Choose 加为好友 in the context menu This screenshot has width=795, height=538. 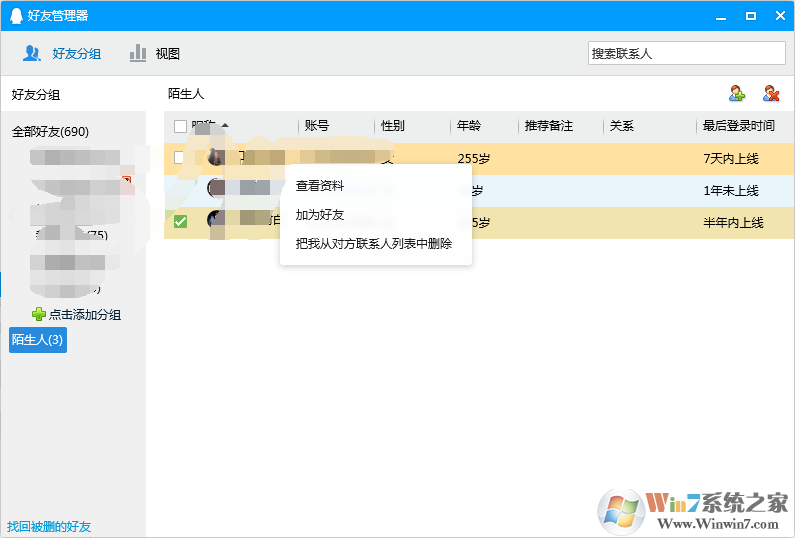tap(320, 215)
